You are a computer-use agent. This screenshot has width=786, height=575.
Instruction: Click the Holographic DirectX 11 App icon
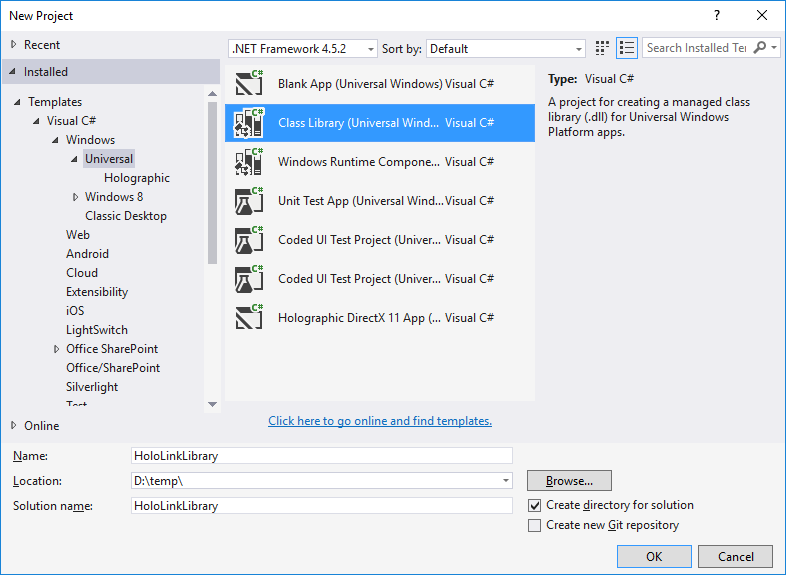point(249,318)
